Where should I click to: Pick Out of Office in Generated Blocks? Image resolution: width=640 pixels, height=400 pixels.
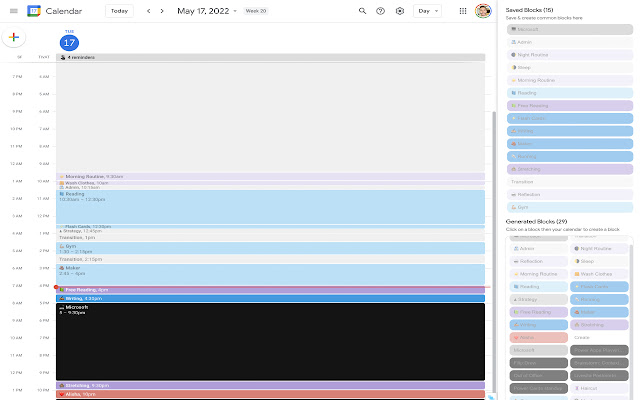click(538, 376)
